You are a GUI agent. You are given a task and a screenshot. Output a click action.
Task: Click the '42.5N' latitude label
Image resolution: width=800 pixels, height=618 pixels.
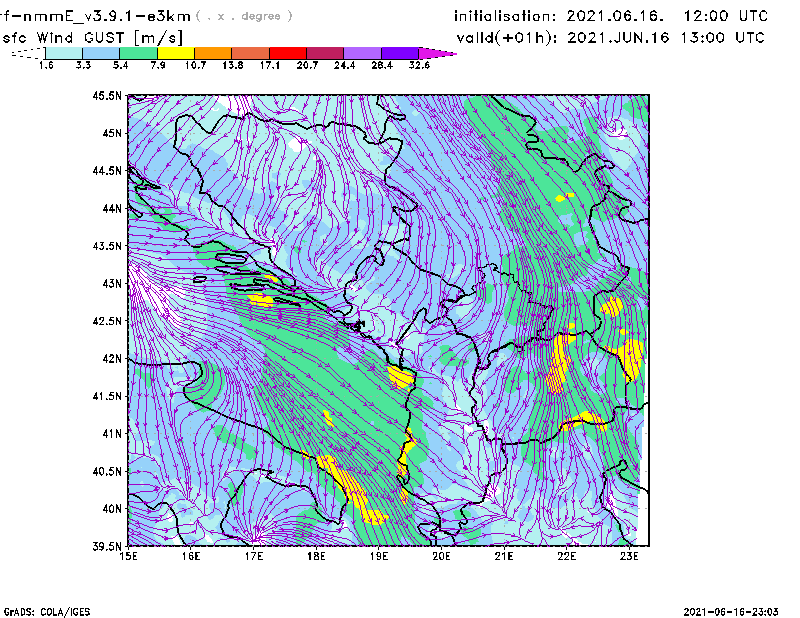(107, 321)
